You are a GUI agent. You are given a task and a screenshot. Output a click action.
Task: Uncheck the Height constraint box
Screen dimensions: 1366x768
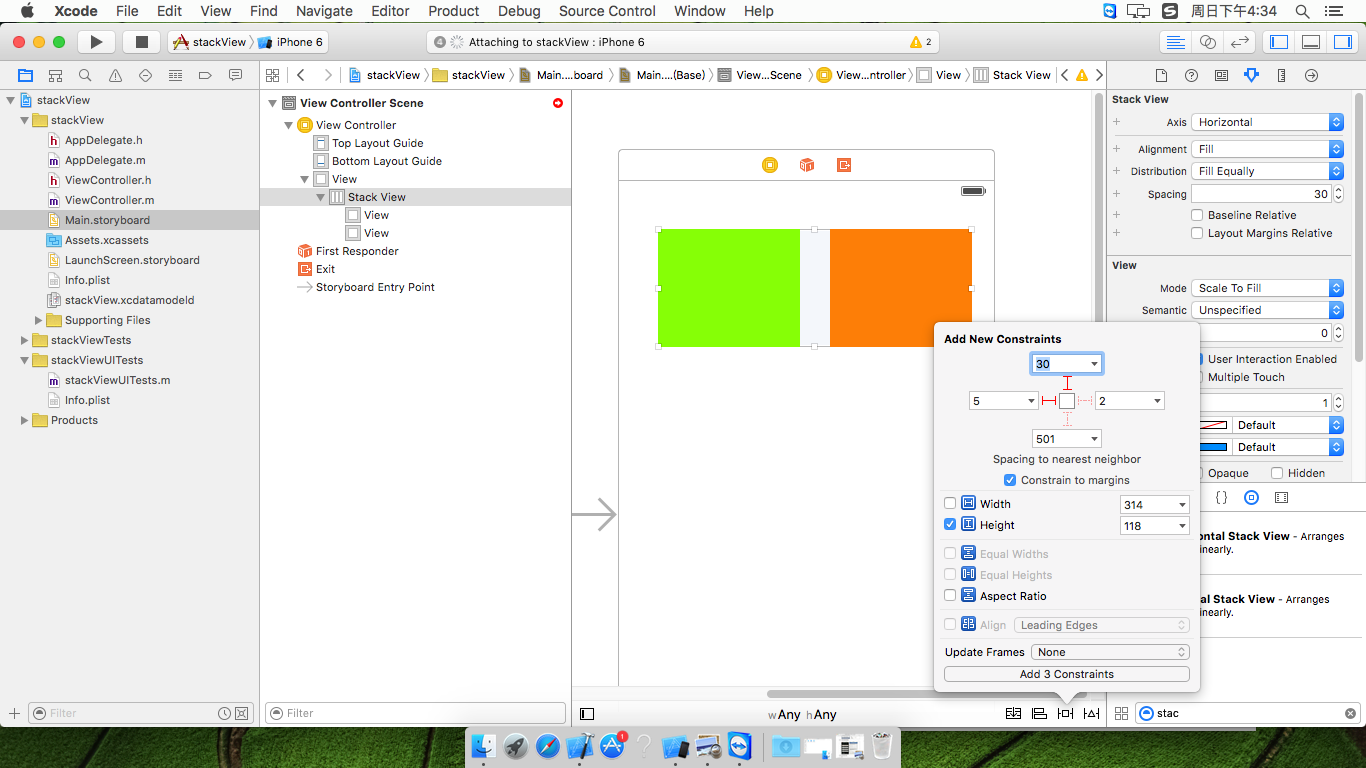pyautogui.click(x=950, y=525)
